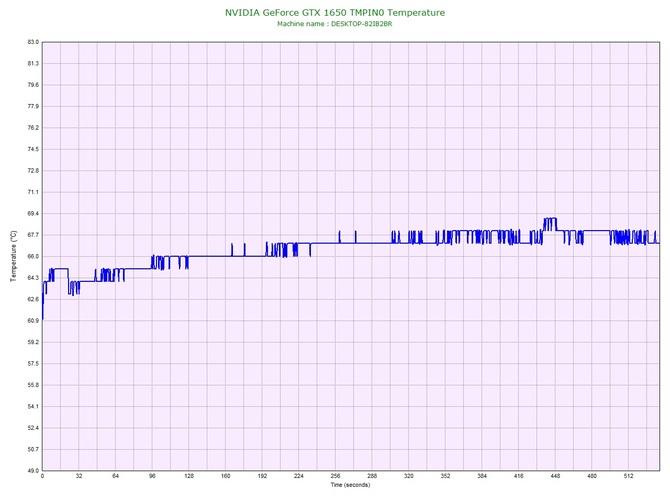Click the 60.9 temperature axis tick label

pos(33,320)
